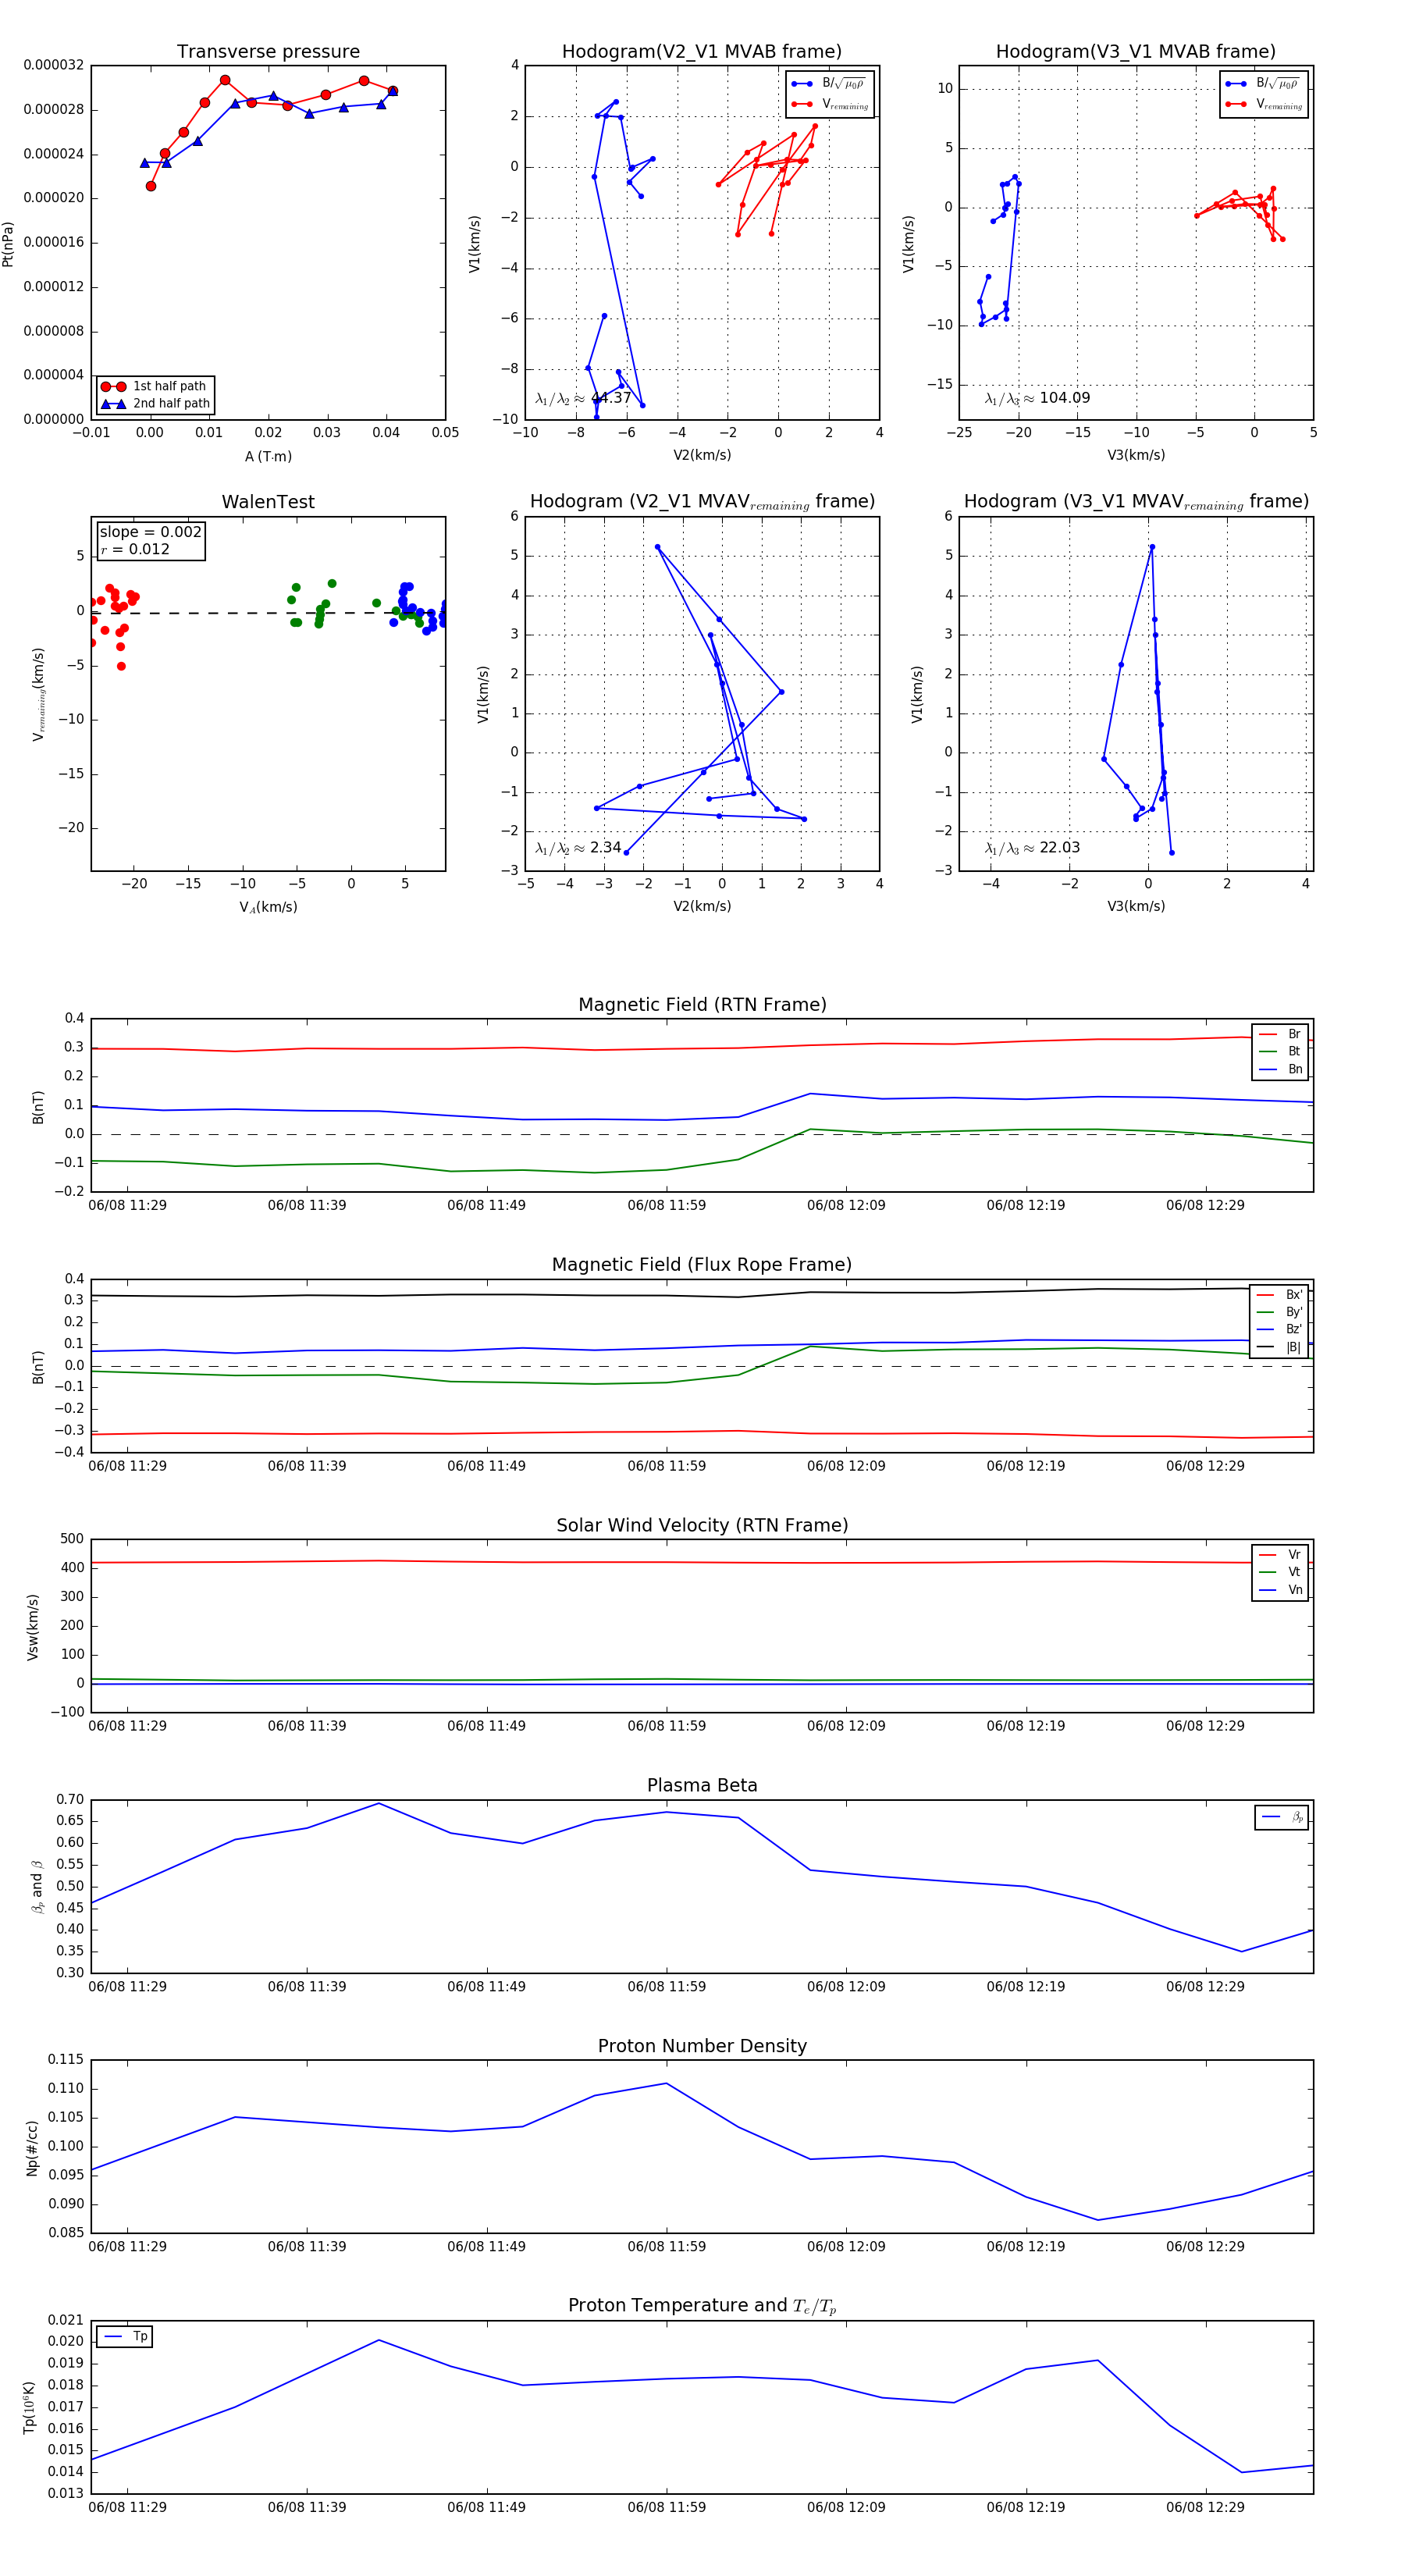
Task: Click the "V_A(km/s)" x-axis label
Action: coord(268,907)
